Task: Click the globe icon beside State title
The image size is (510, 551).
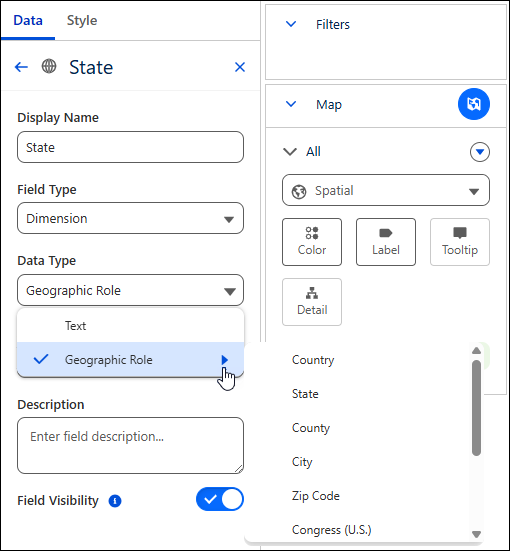Action: click(x=49, y=66)
